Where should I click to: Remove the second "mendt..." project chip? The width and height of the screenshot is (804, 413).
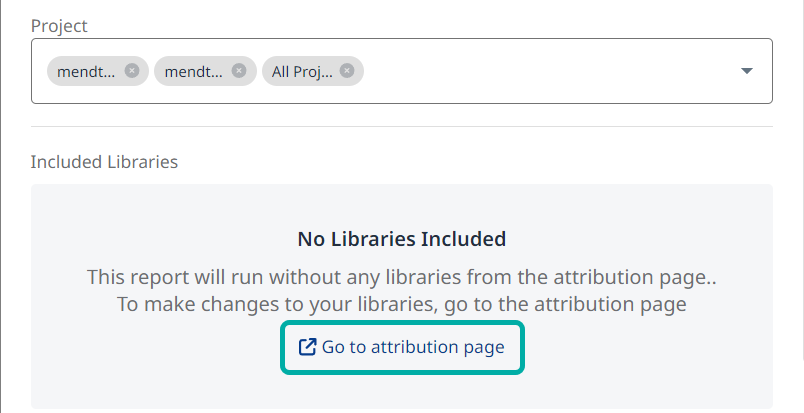point(238,71)
